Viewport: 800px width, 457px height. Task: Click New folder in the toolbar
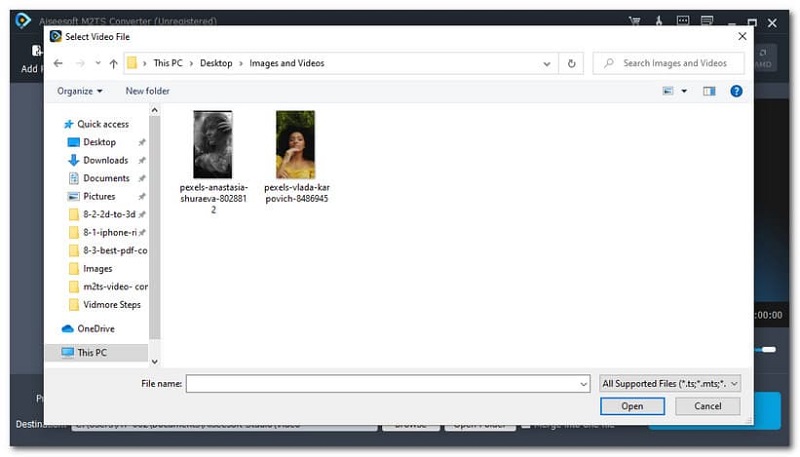tap(147, 91)
